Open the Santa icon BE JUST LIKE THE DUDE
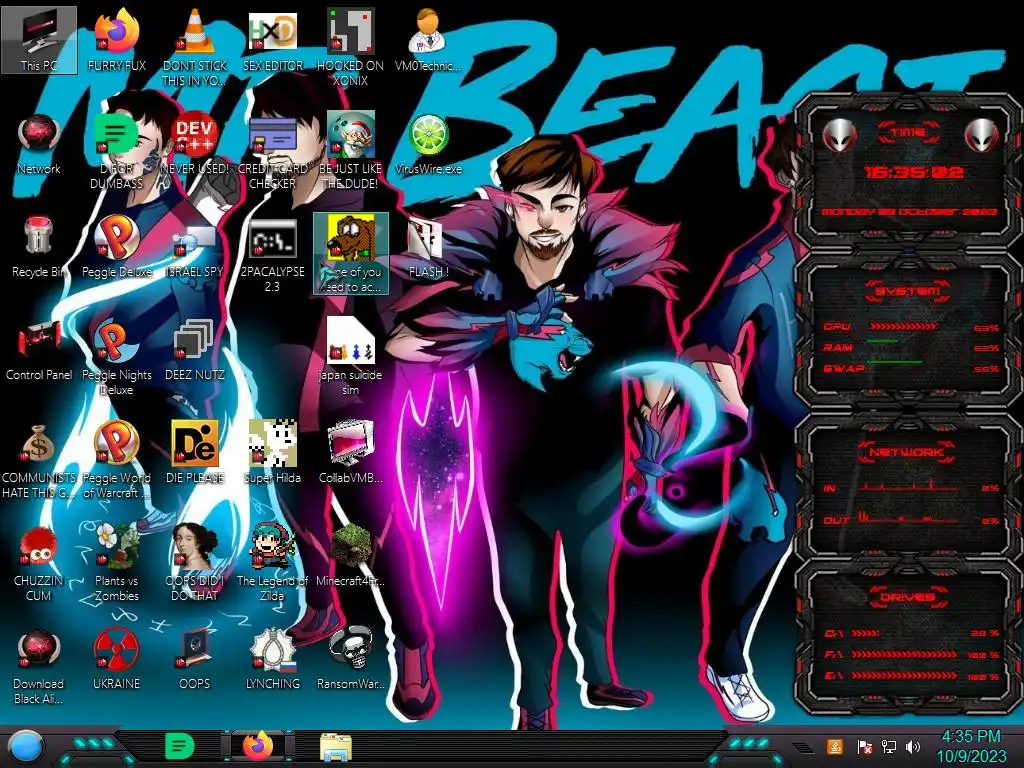 pos(351,151)
